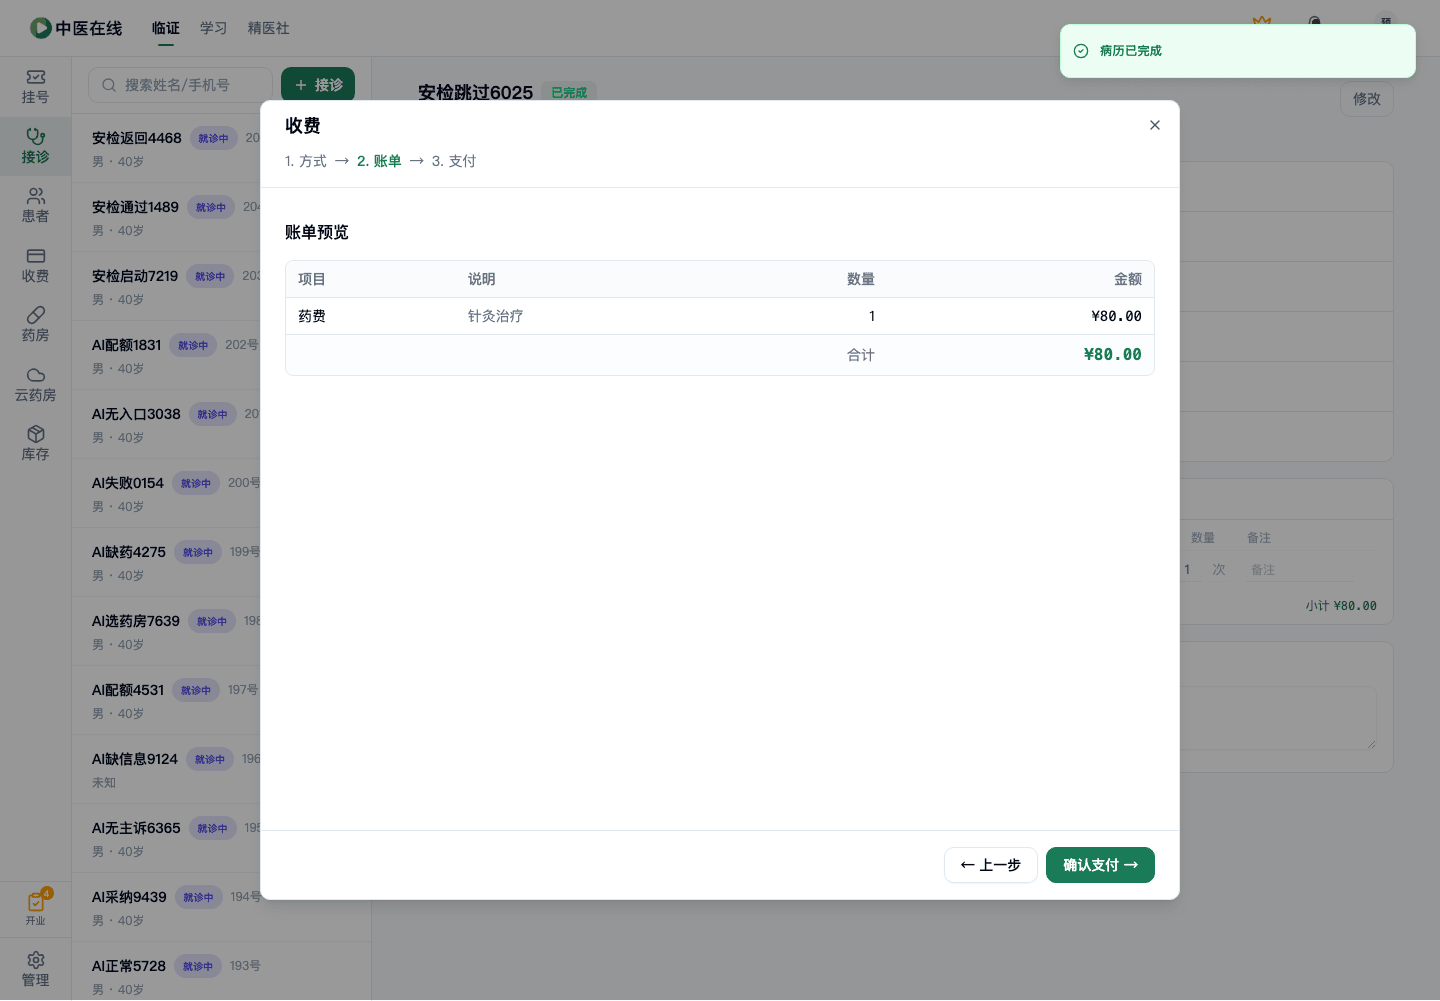
Task: Click the 合计 total ¥80.00
Action: pos(1112,354)
